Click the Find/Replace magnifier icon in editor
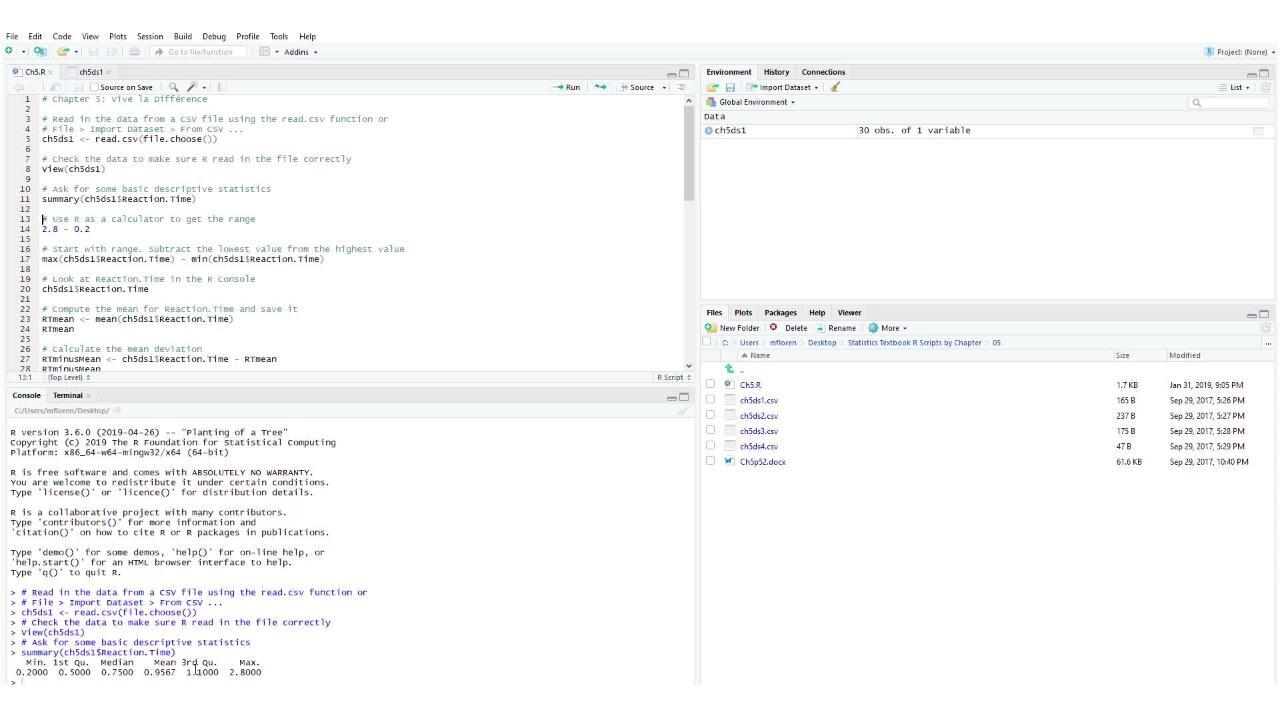 [x=174, y=87]
